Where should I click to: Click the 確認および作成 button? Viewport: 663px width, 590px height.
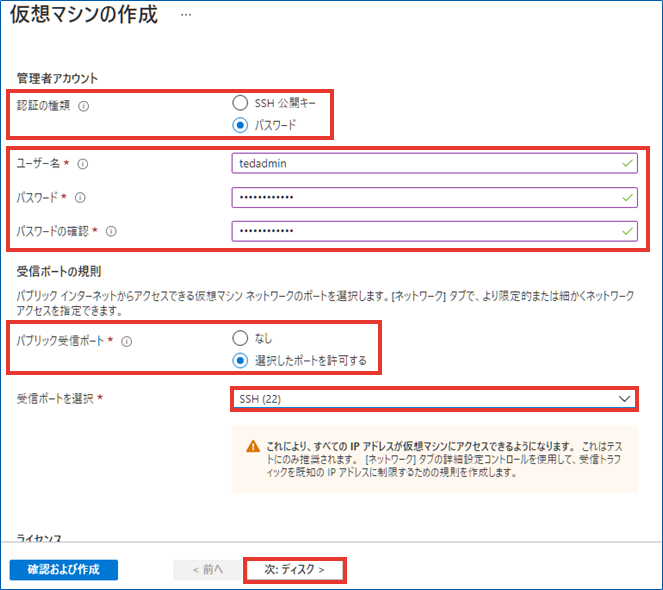[64, 570]
